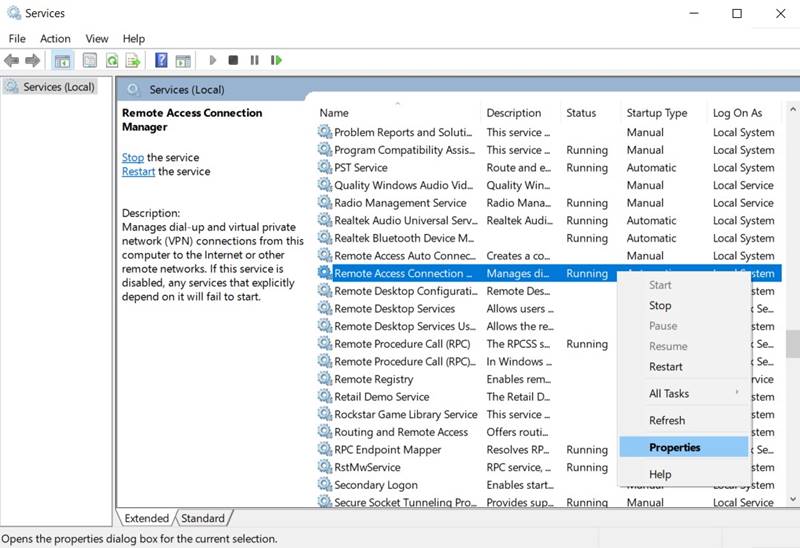Open the Help menu in the menu bar
Viewport: 800px width, 548px height.
tap(134, 39)
